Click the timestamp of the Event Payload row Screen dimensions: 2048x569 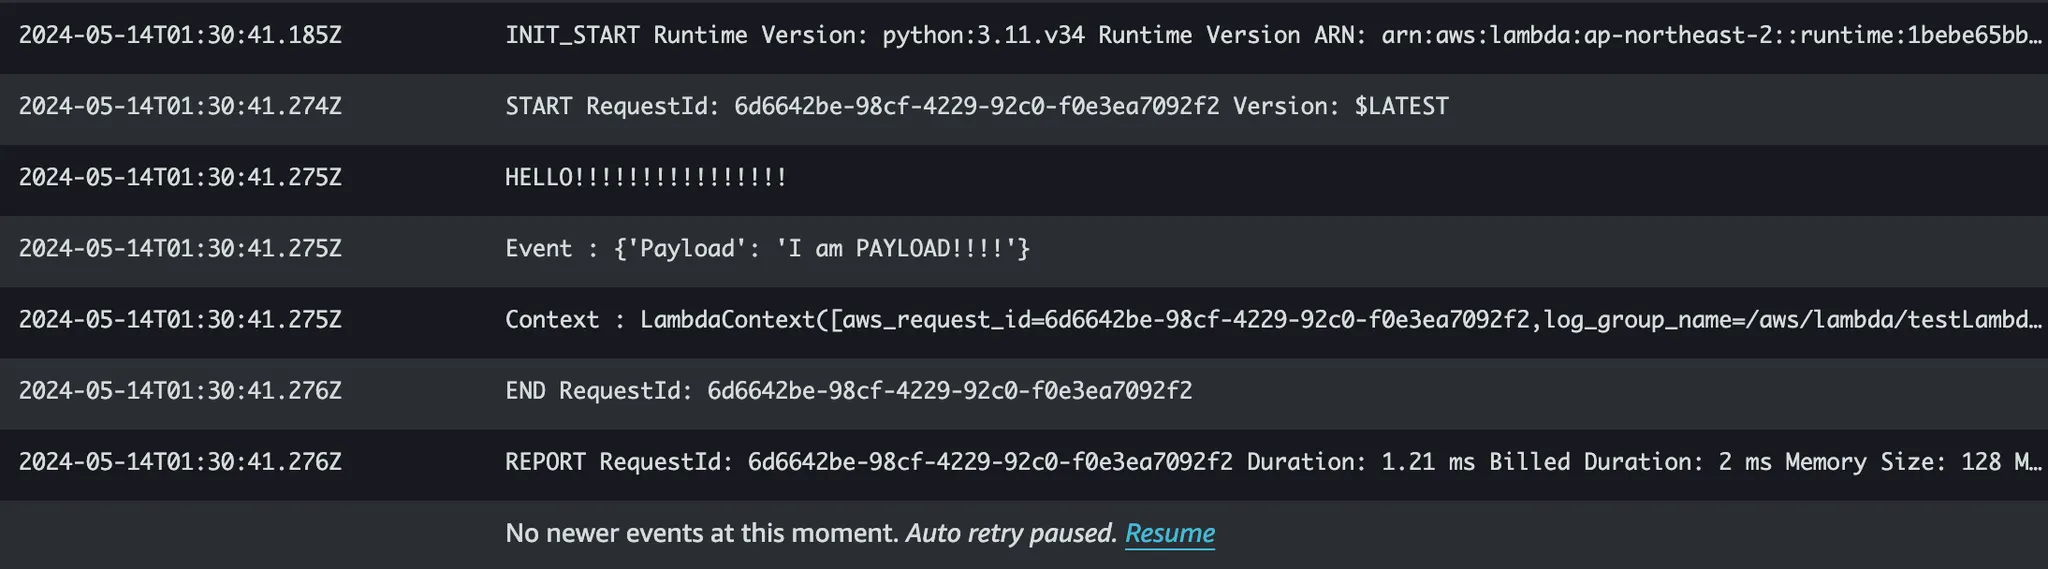(x=180, y=249)
